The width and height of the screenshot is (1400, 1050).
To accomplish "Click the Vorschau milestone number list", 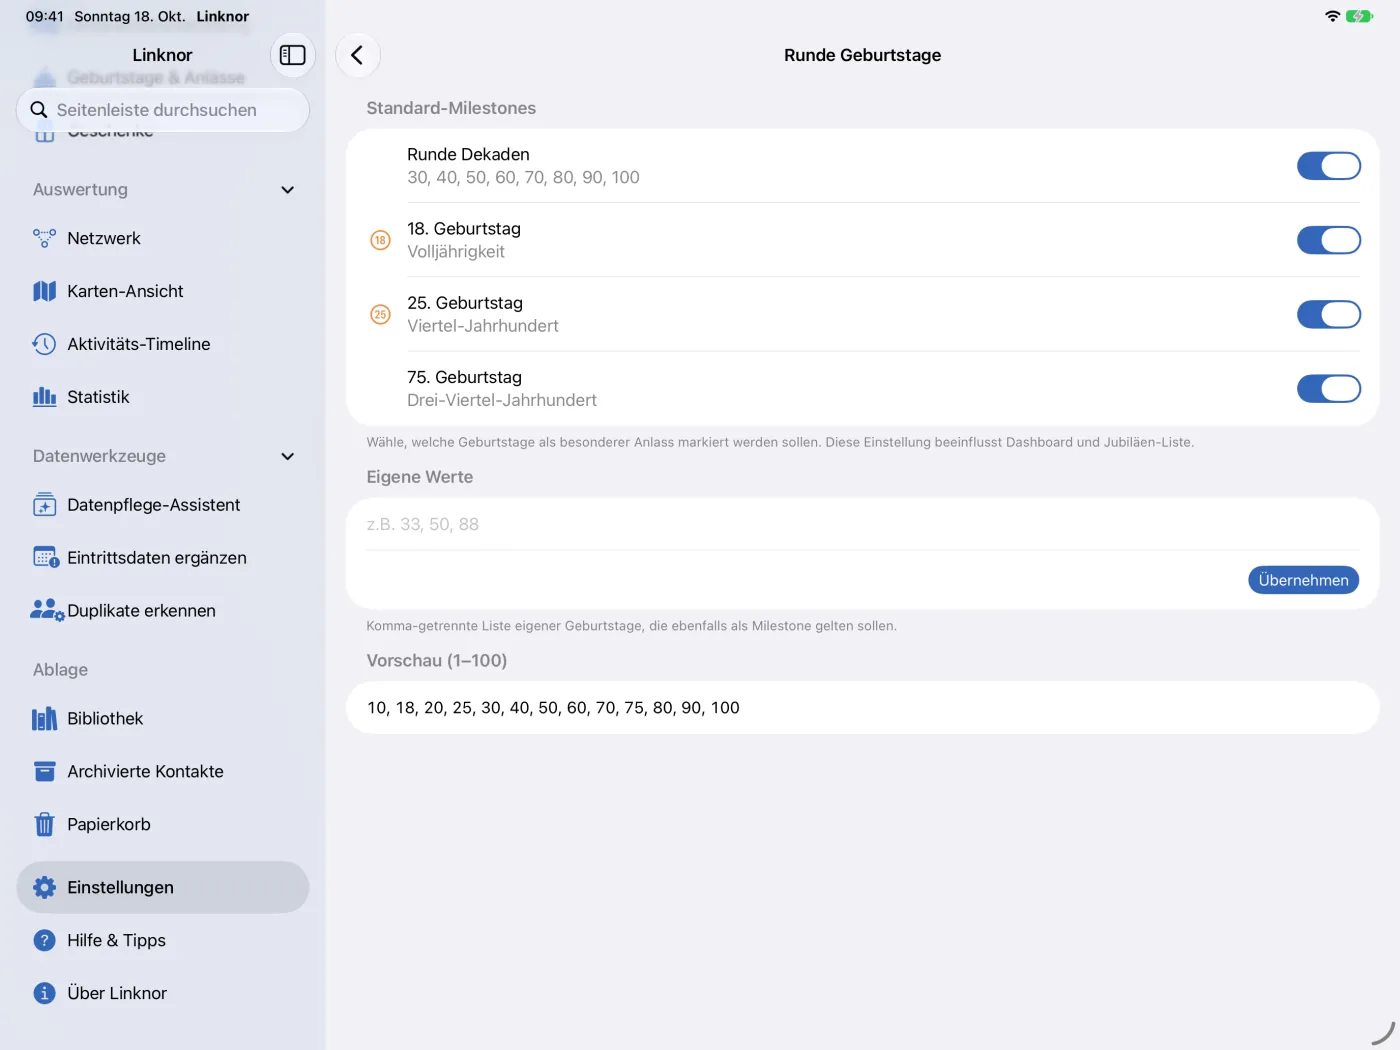I will click(x=553, y=708).
